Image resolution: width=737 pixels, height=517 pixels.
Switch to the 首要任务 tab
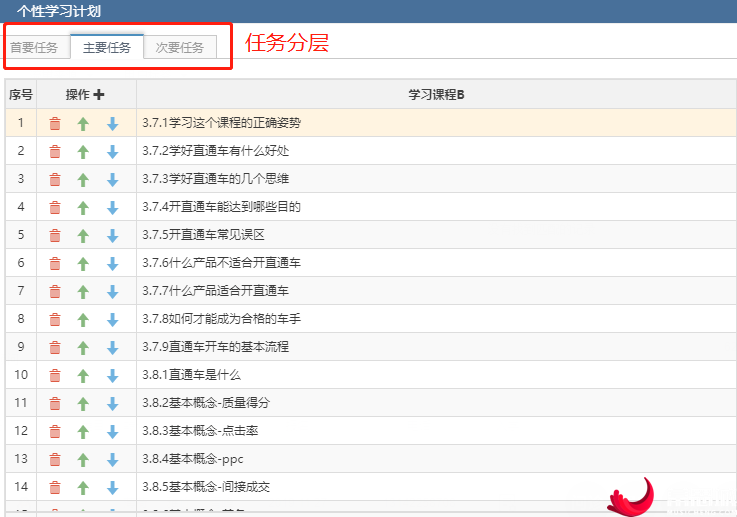click(34, 47)
